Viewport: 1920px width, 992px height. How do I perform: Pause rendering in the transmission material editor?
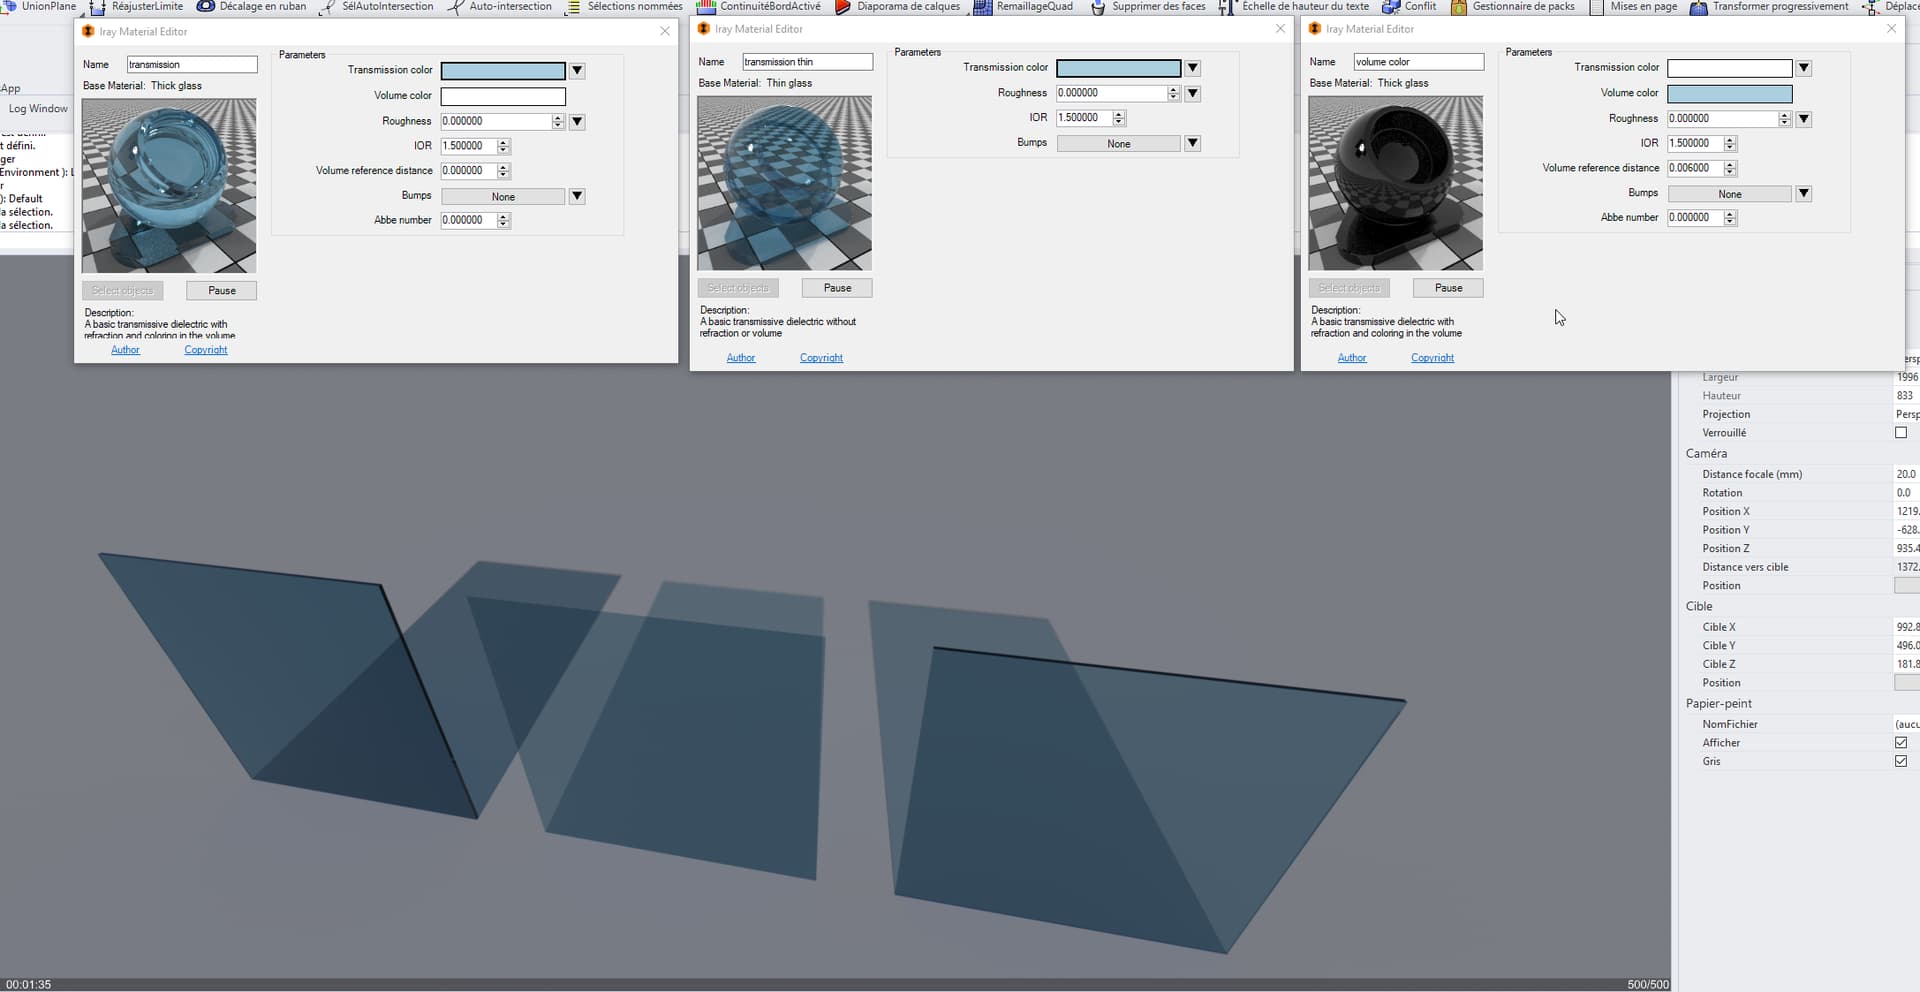220,290
